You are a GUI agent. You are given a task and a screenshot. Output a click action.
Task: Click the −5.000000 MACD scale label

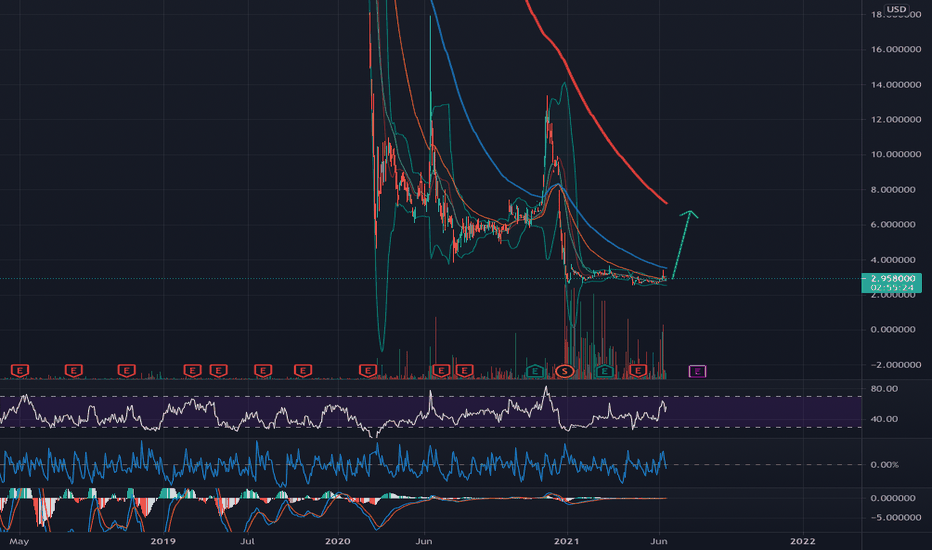(896, 517)
